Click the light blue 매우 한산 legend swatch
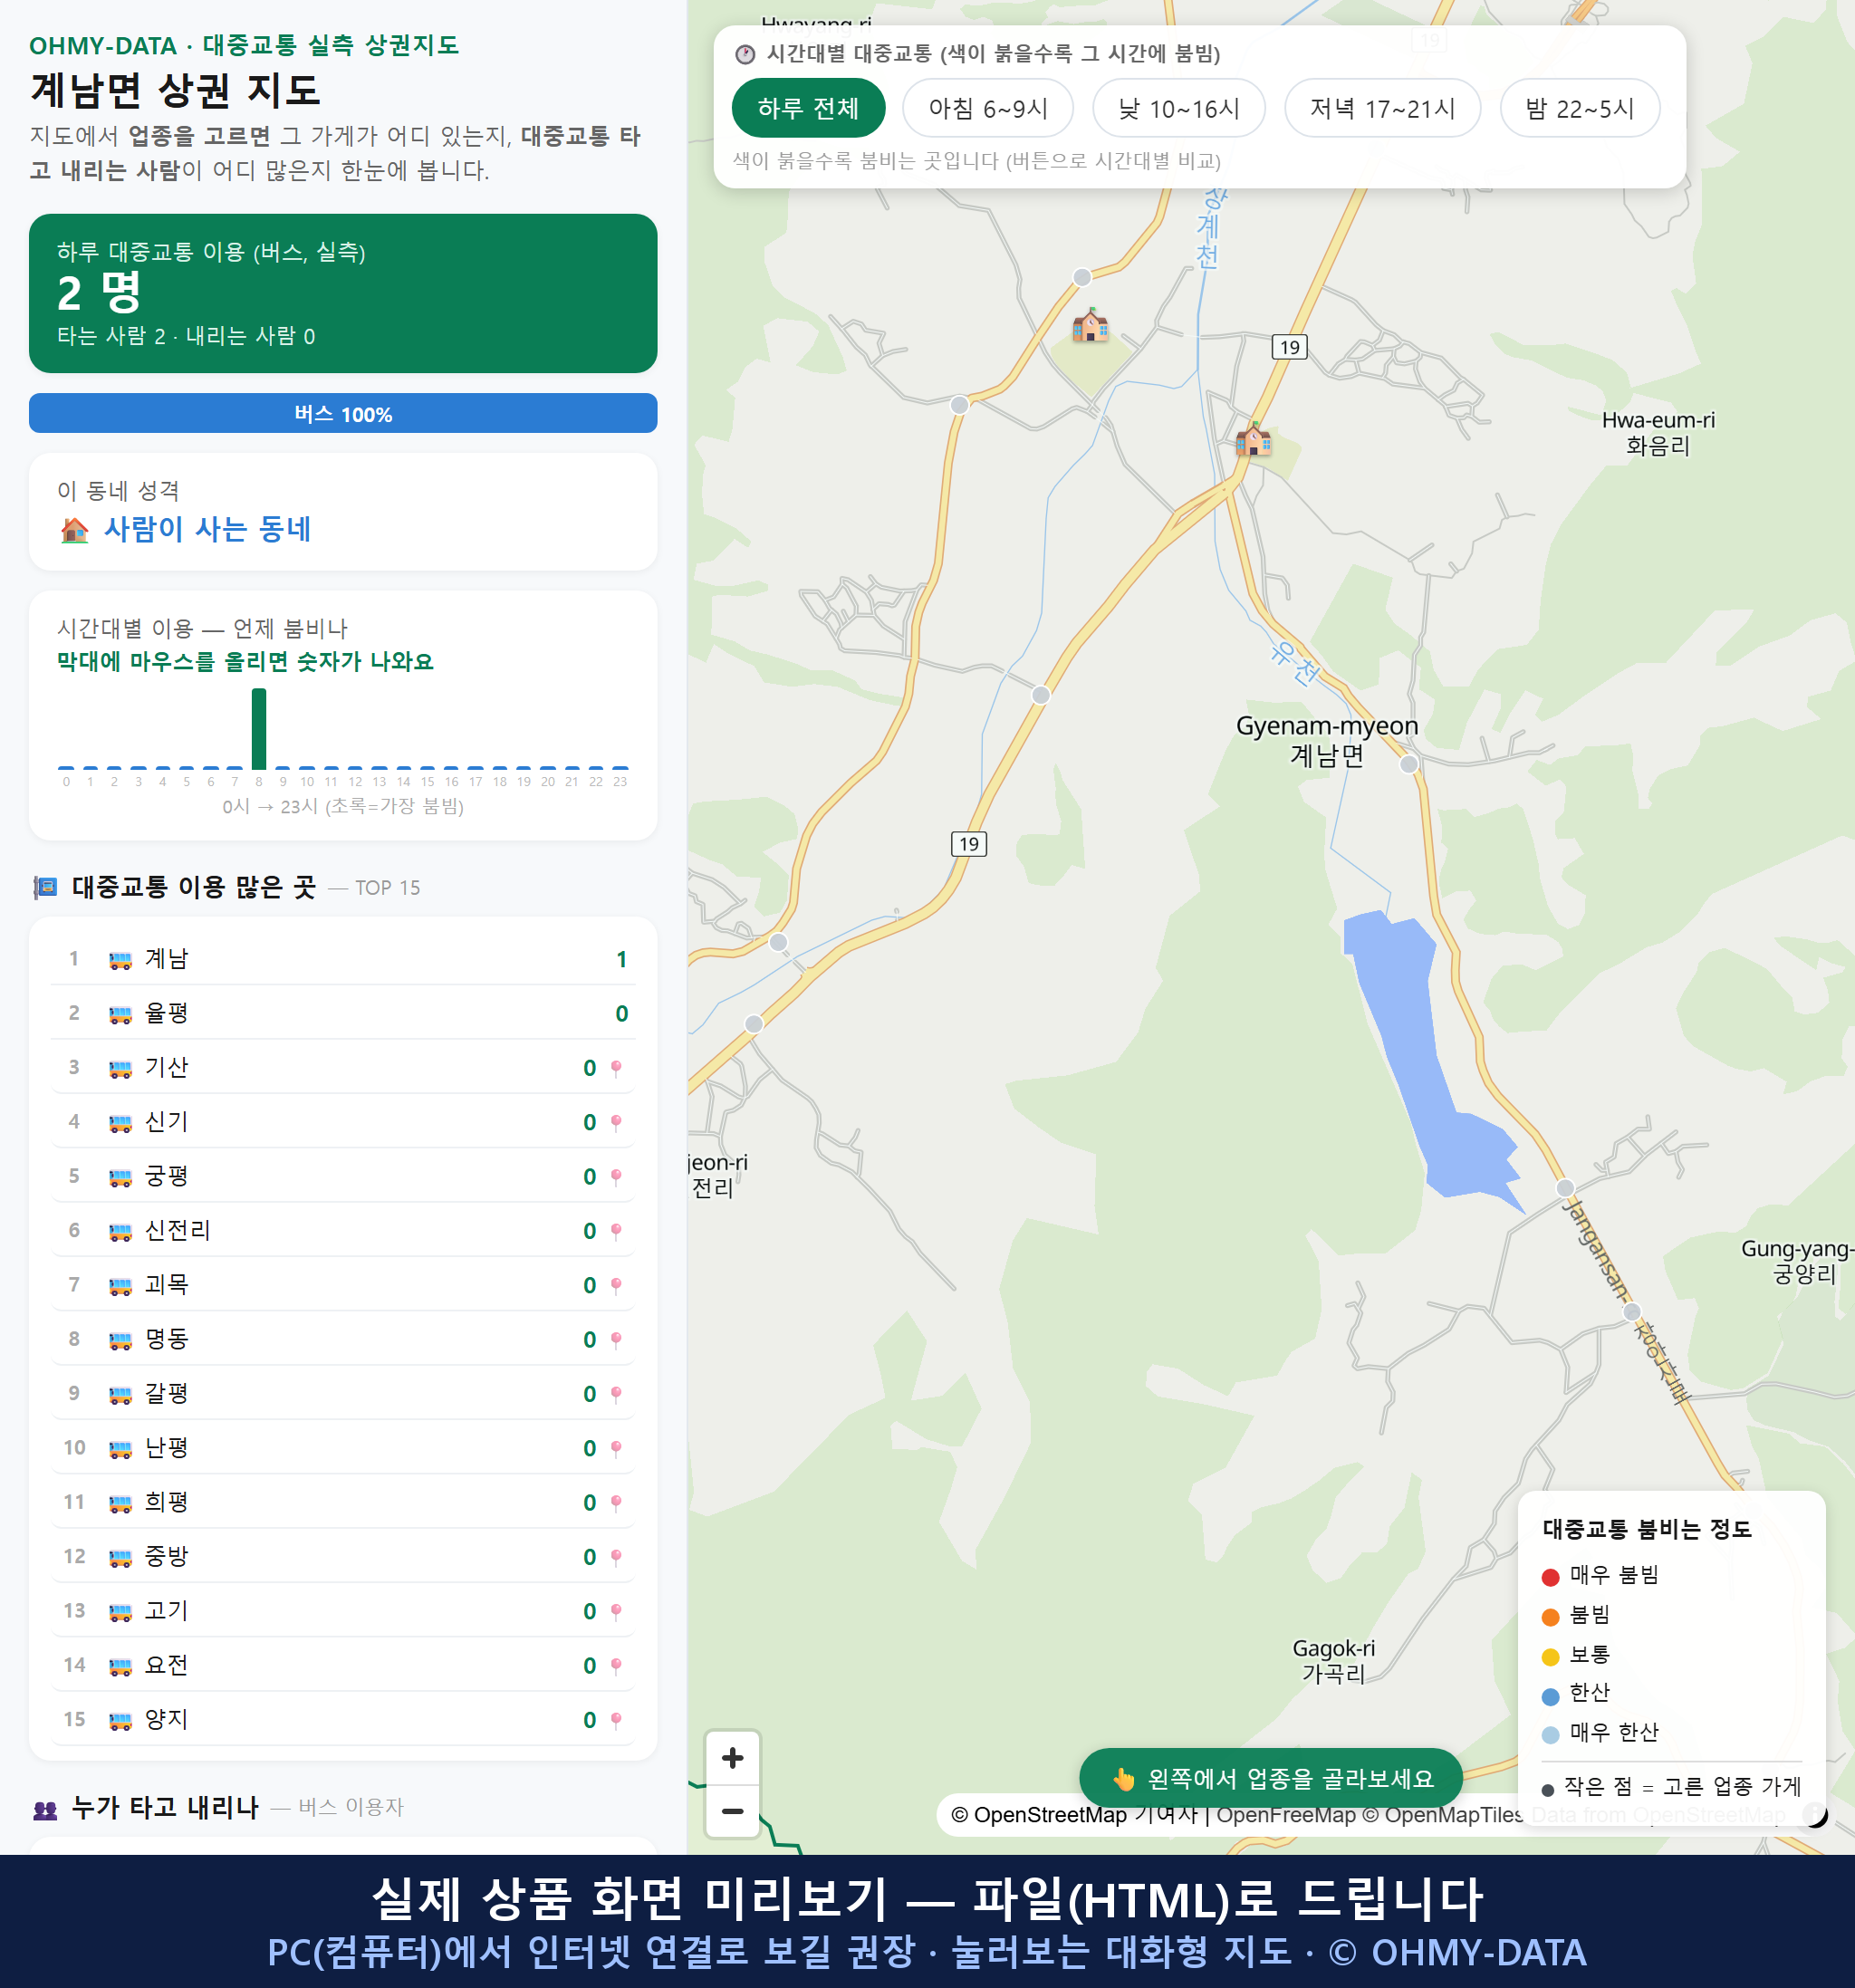Viewport: 1855px width, 1988px height. tap(1551, 1735)
